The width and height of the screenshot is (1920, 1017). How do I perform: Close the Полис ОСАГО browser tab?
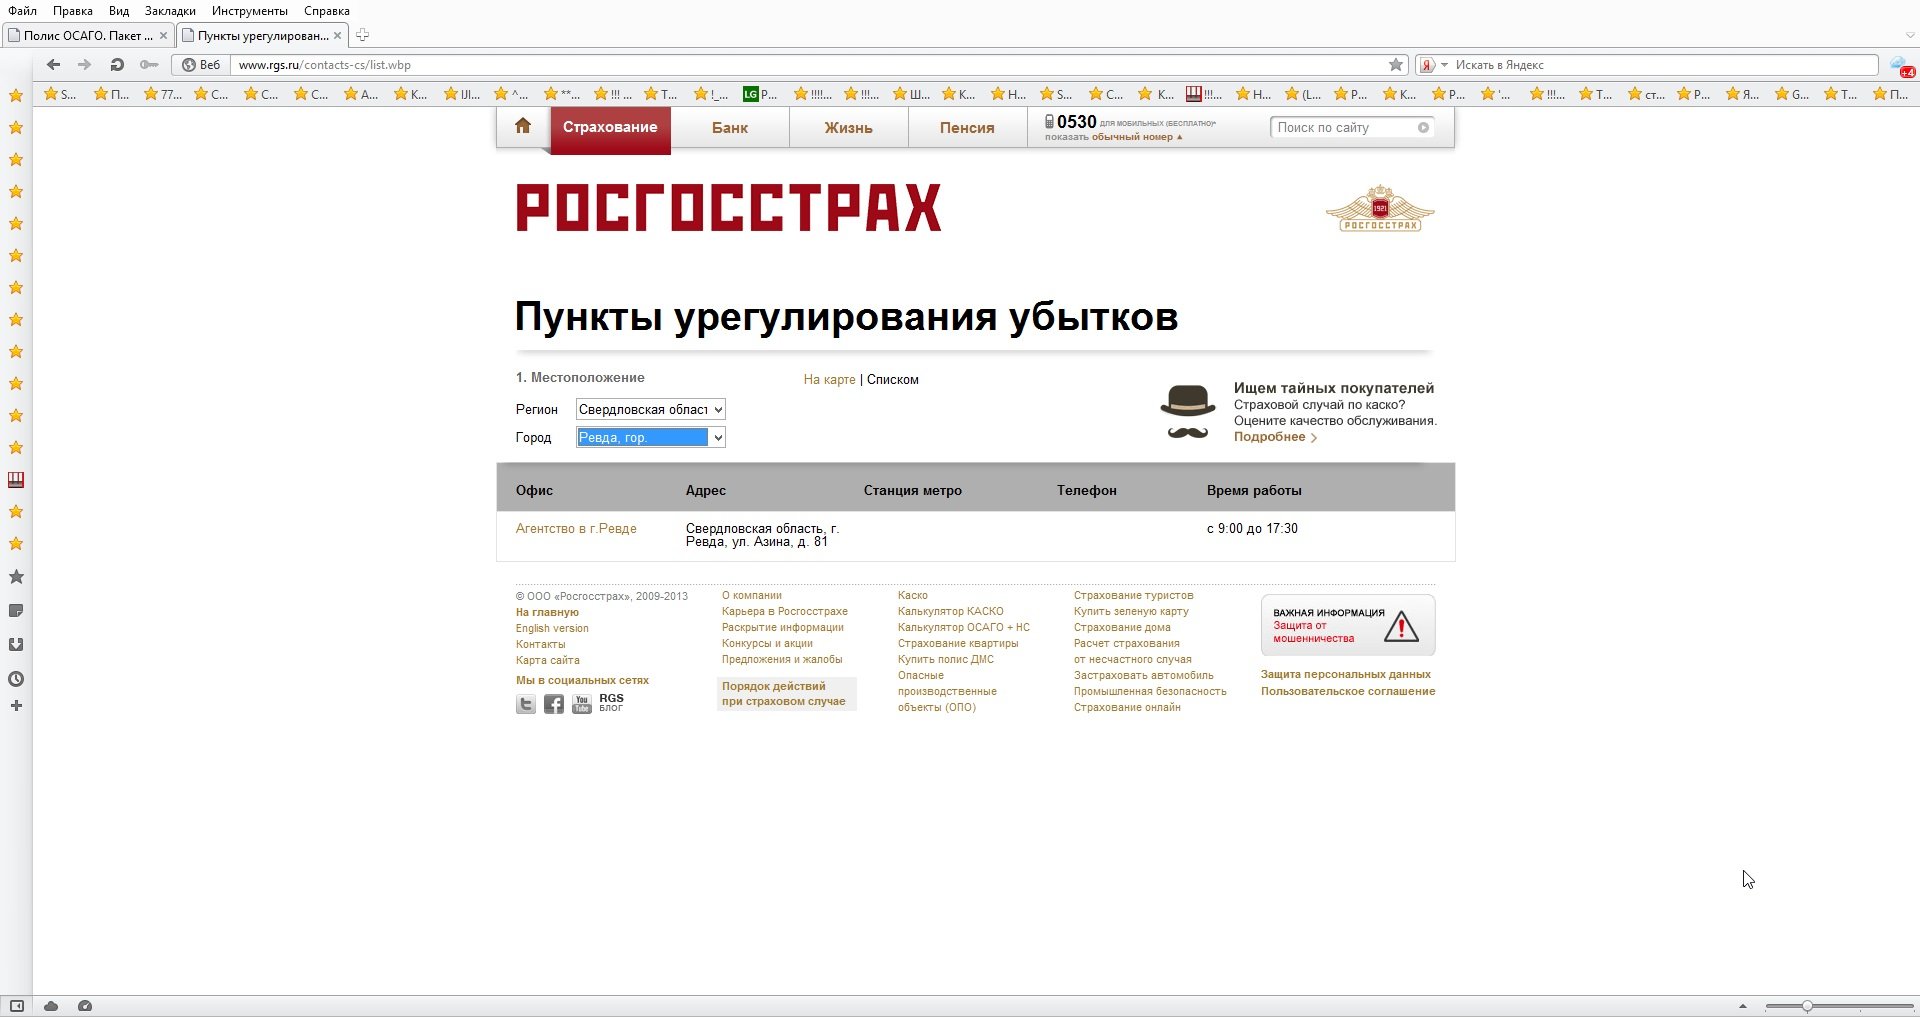(164, 35)
